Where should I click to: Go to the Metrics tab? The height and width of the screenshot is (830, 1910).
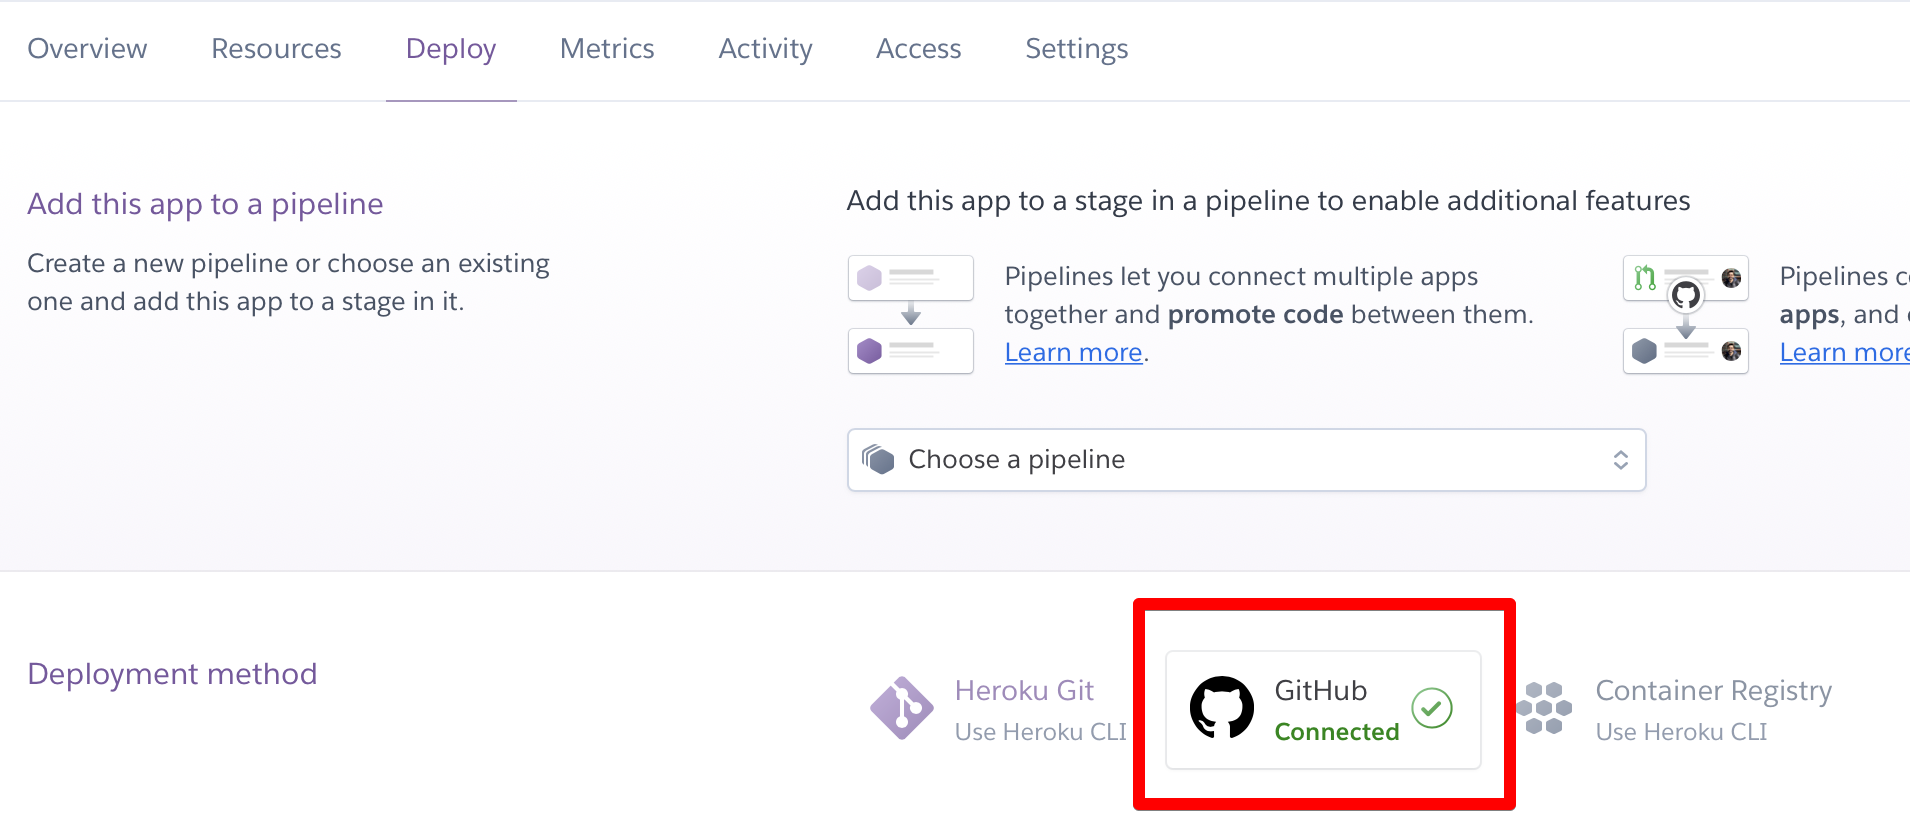[607, 49]
